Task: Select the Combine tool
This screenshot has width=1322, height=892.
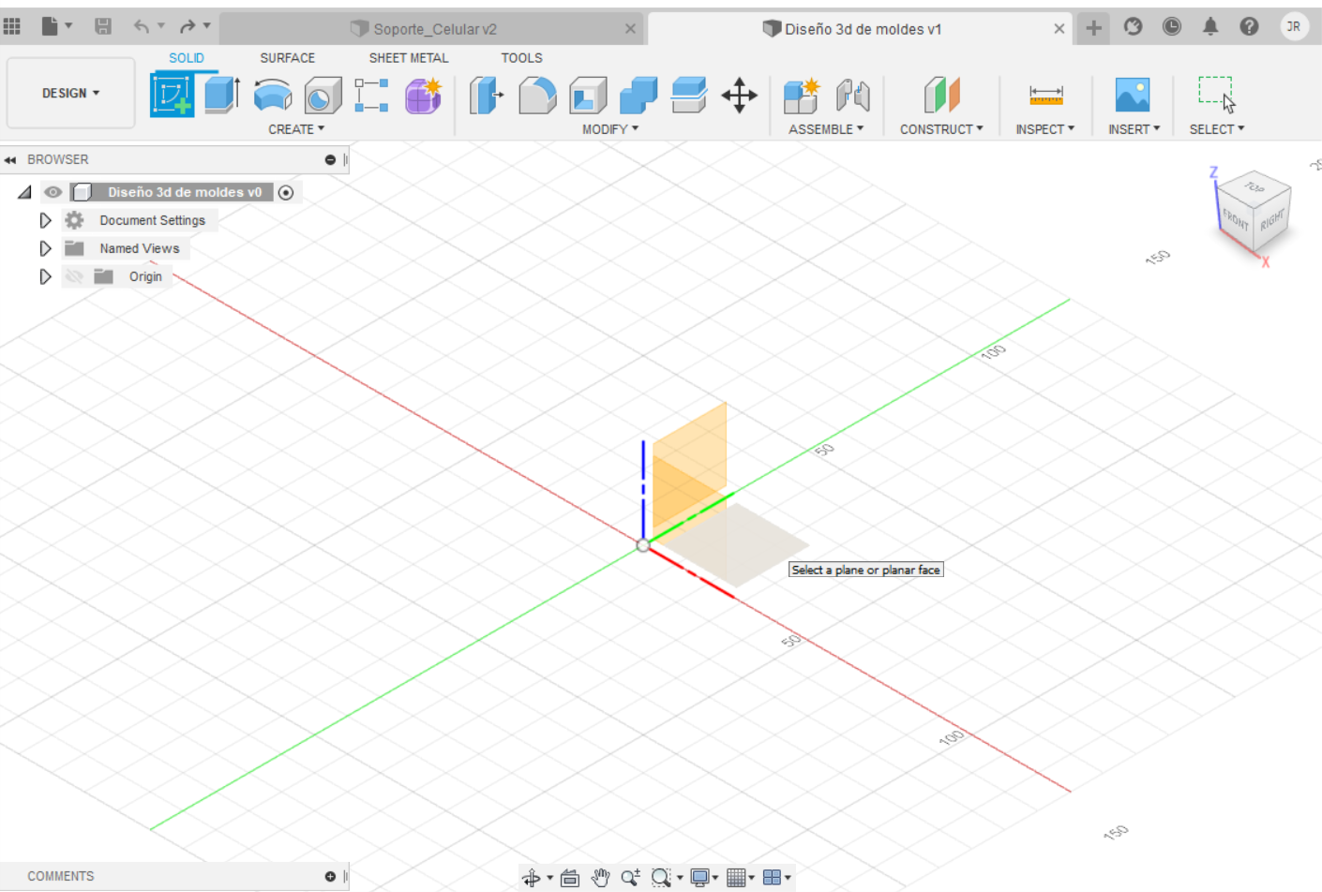Action: coord(638,96)
